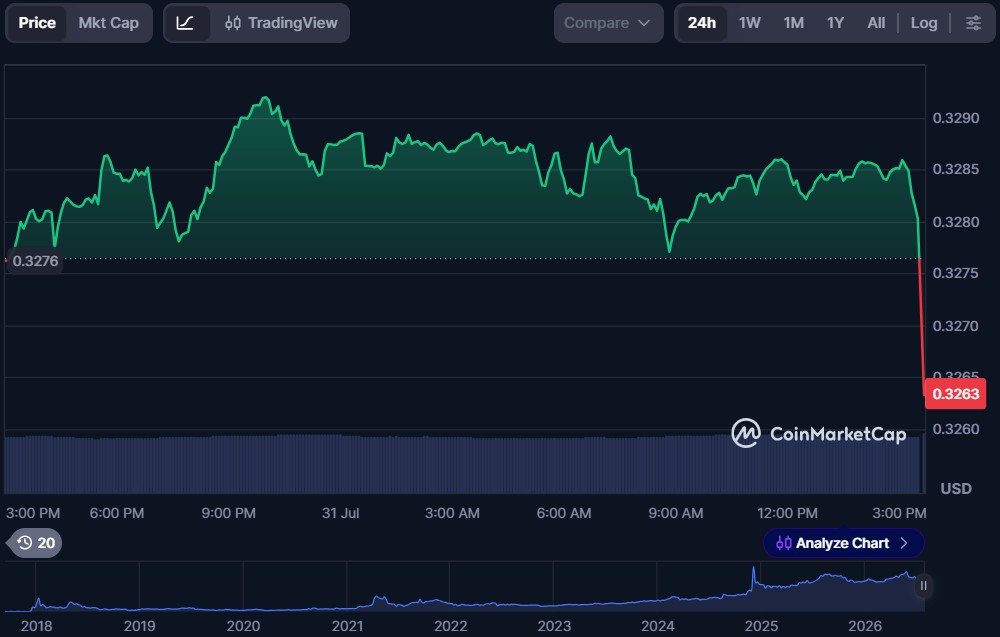Viewport: 1000px width, 637px height.
Task: Click the 3:00 AM time axis label
Action: [x=452, y=513]
